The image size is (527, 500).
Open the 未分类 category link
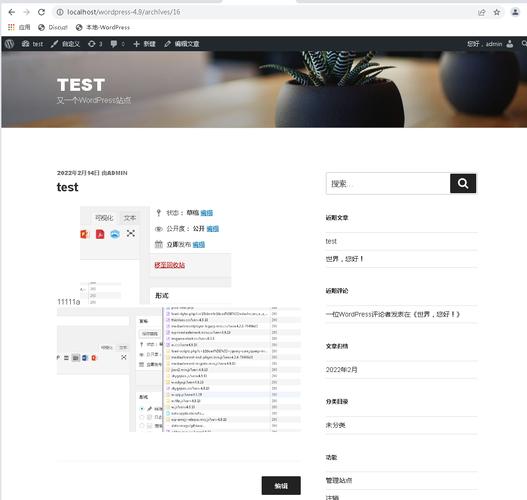(x=335, y=425)
